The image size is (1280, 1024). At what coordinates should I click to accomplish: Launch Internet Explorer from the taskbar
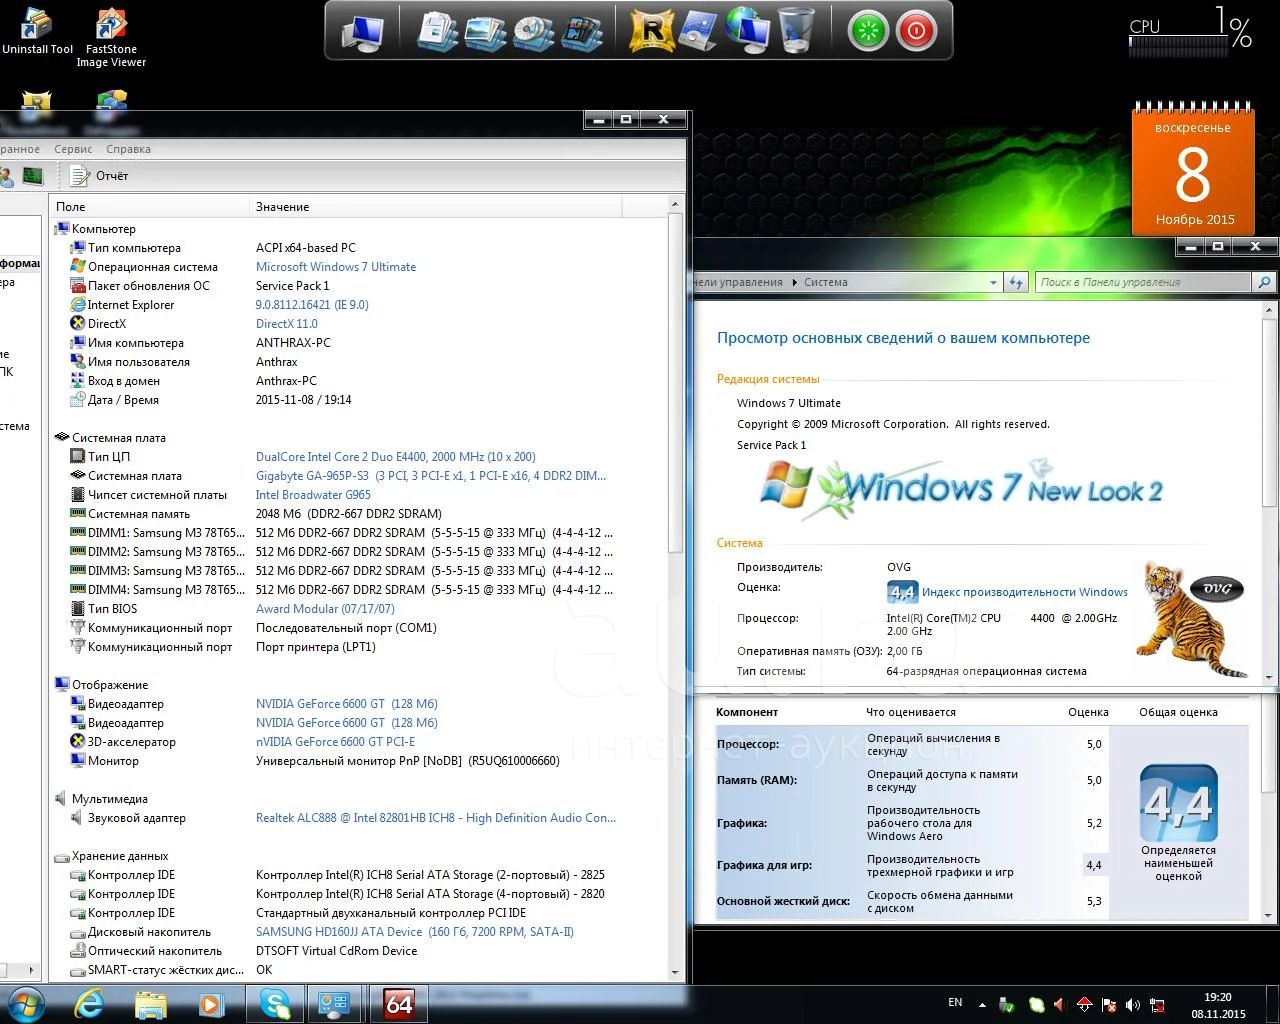(90, 1003)
